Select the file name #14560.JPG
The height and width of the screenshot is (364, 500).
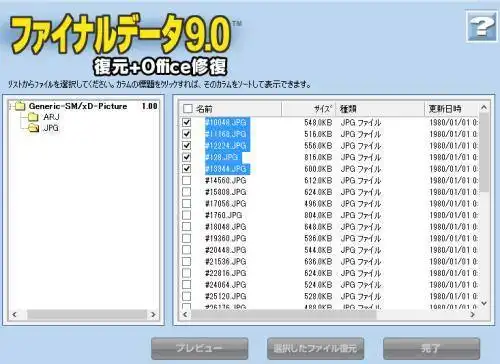[x=226, y=180]
